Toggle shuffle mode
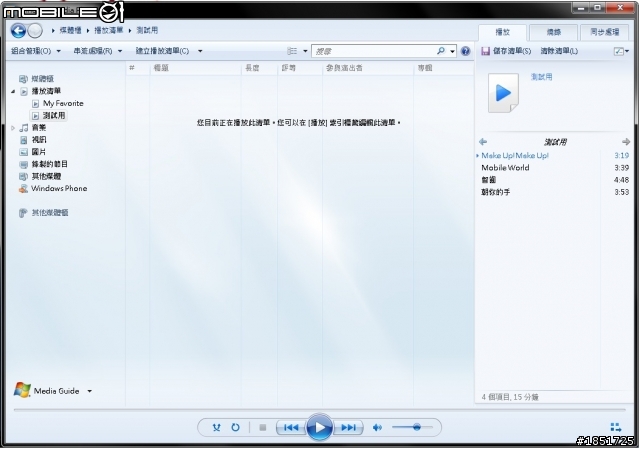Screen dimensions: 640x449 coord(216,427)
